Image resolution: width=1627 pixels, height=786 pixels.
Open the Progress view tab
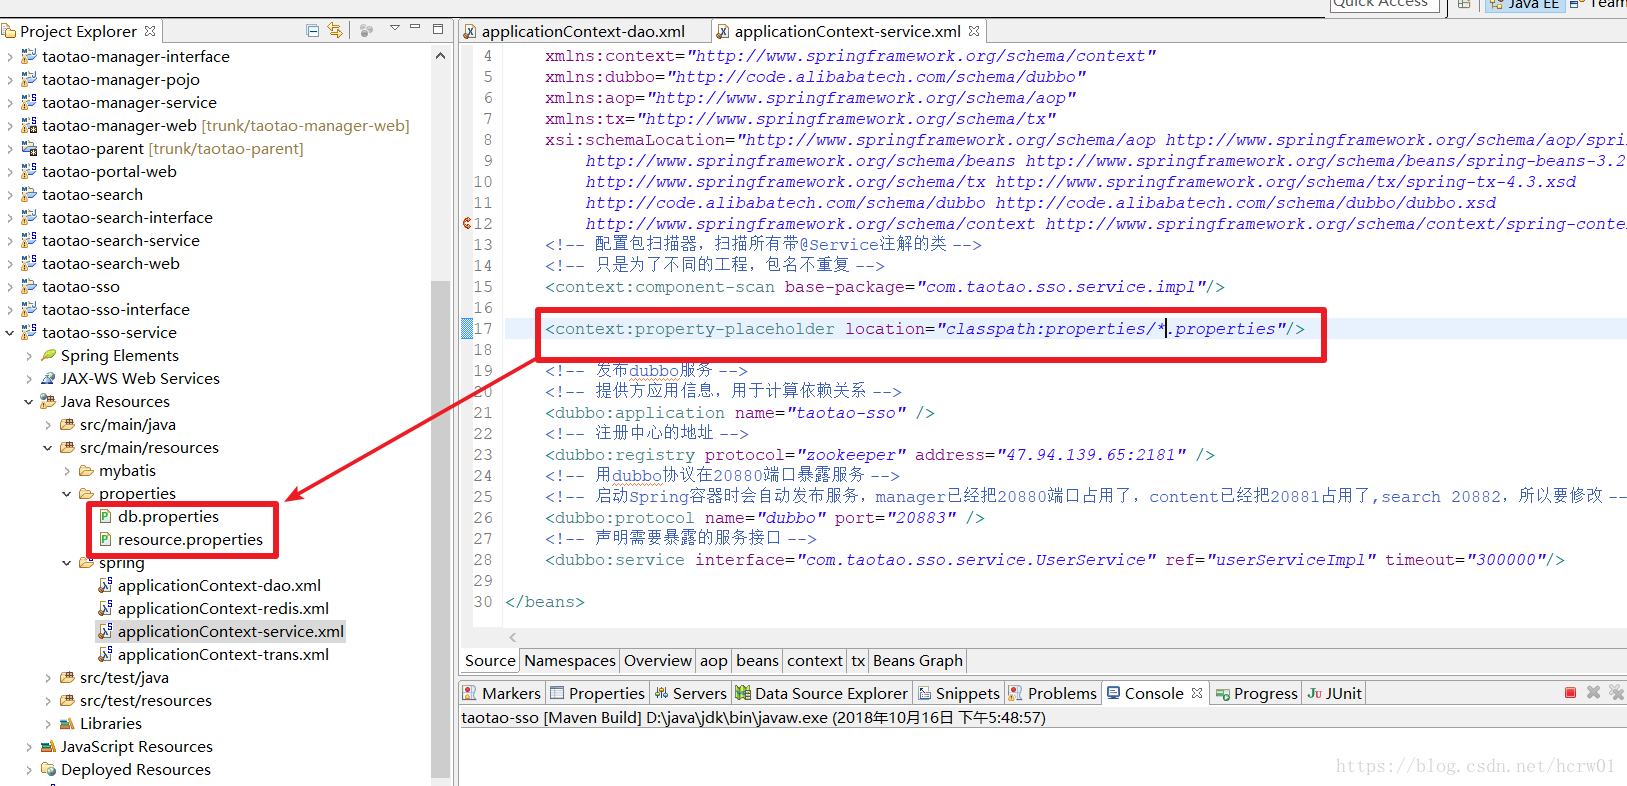1256,694
